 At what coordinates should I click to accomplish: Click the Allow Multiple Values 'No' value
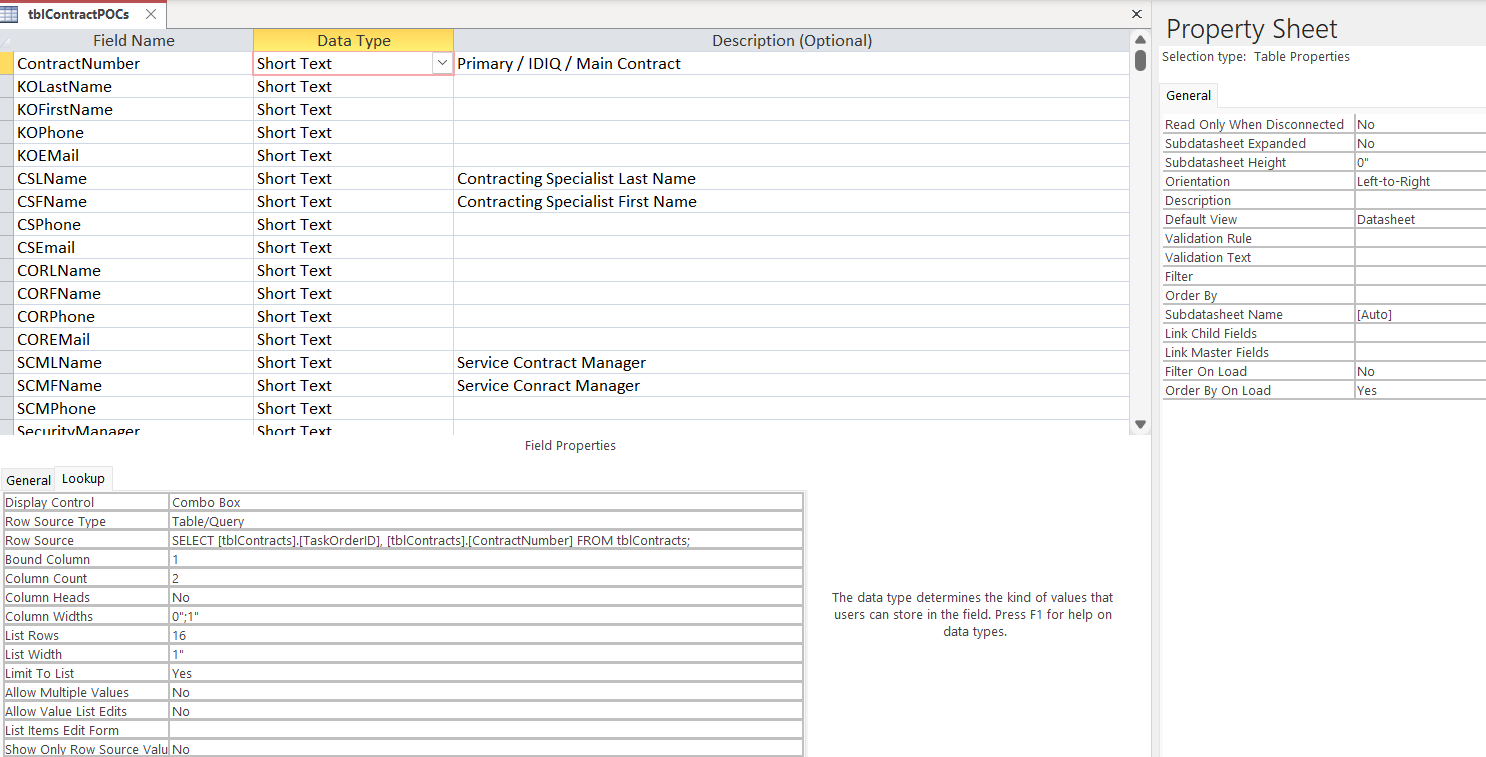click(486, 693)
